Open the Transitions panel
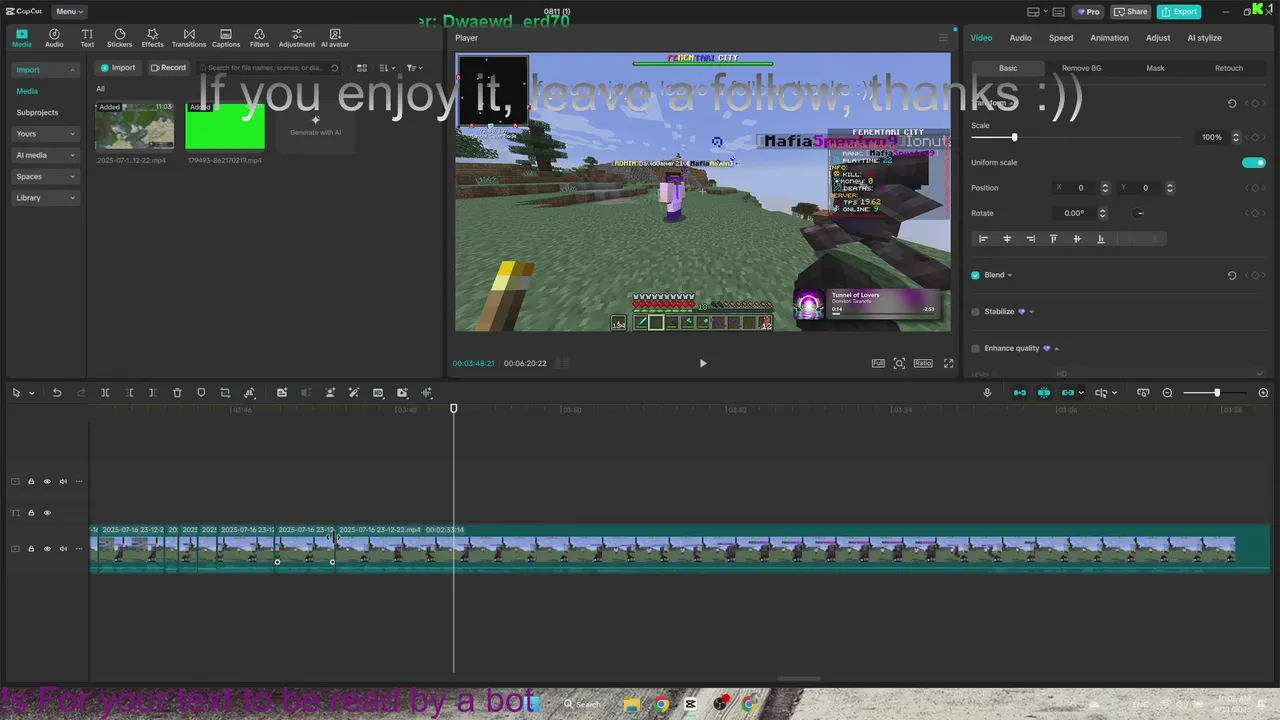This screenshot has height=720, width=1280. pyautogui.click(x=189, y=38)
